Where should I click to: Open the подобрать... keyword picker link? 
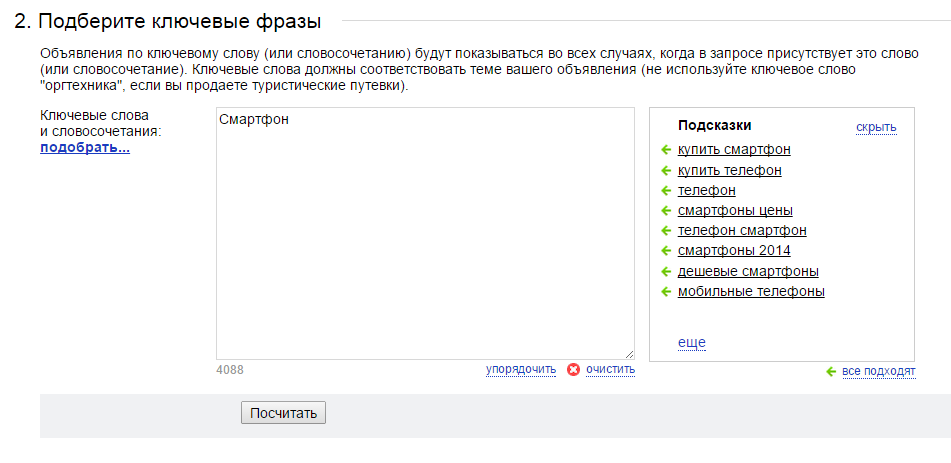85,147
